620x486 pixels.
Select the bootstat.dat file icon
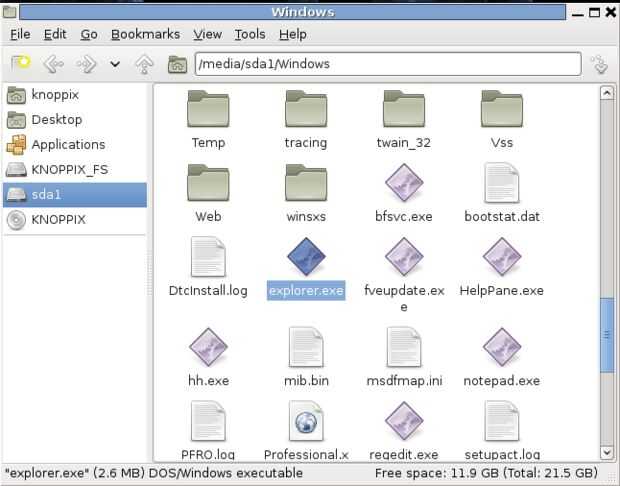[502, 183]
